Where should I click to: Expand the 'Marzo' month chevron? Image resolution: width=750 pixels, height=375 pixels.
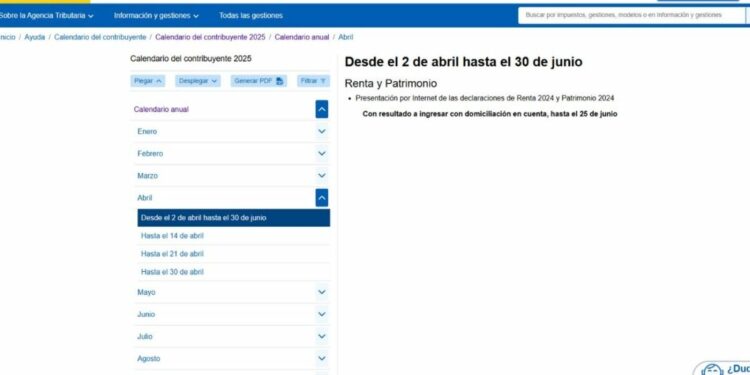(x=322, y=176)
